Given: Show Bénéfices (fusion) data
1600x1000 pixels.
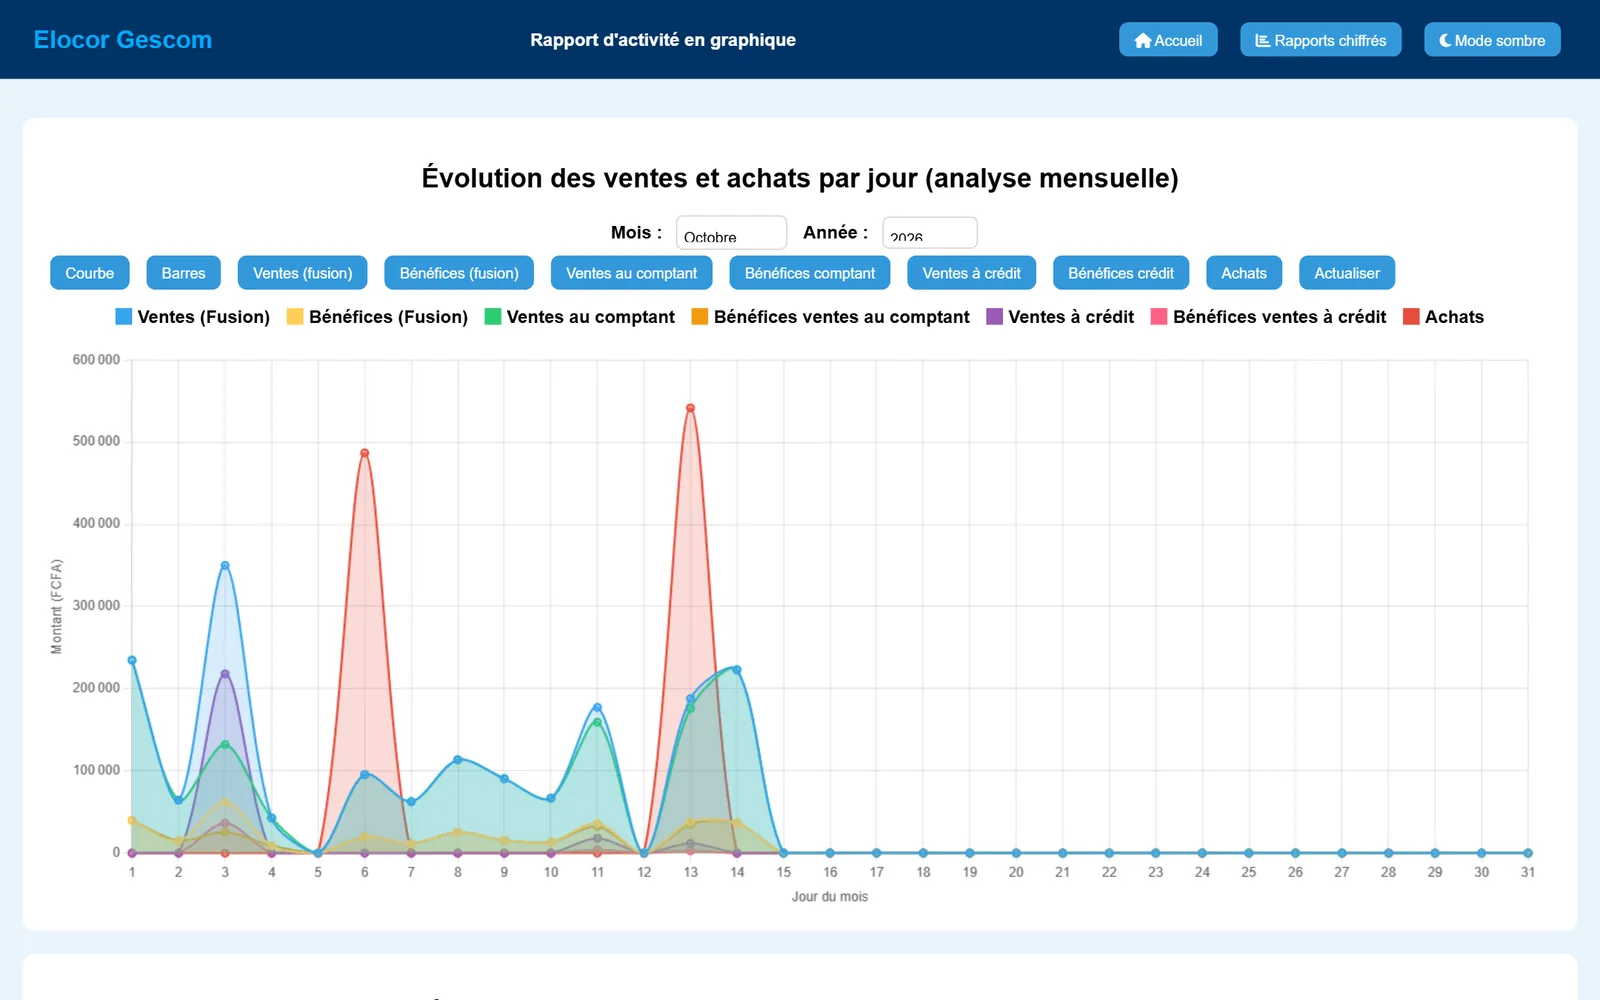Looking at the screenshot, I should 459,273.
